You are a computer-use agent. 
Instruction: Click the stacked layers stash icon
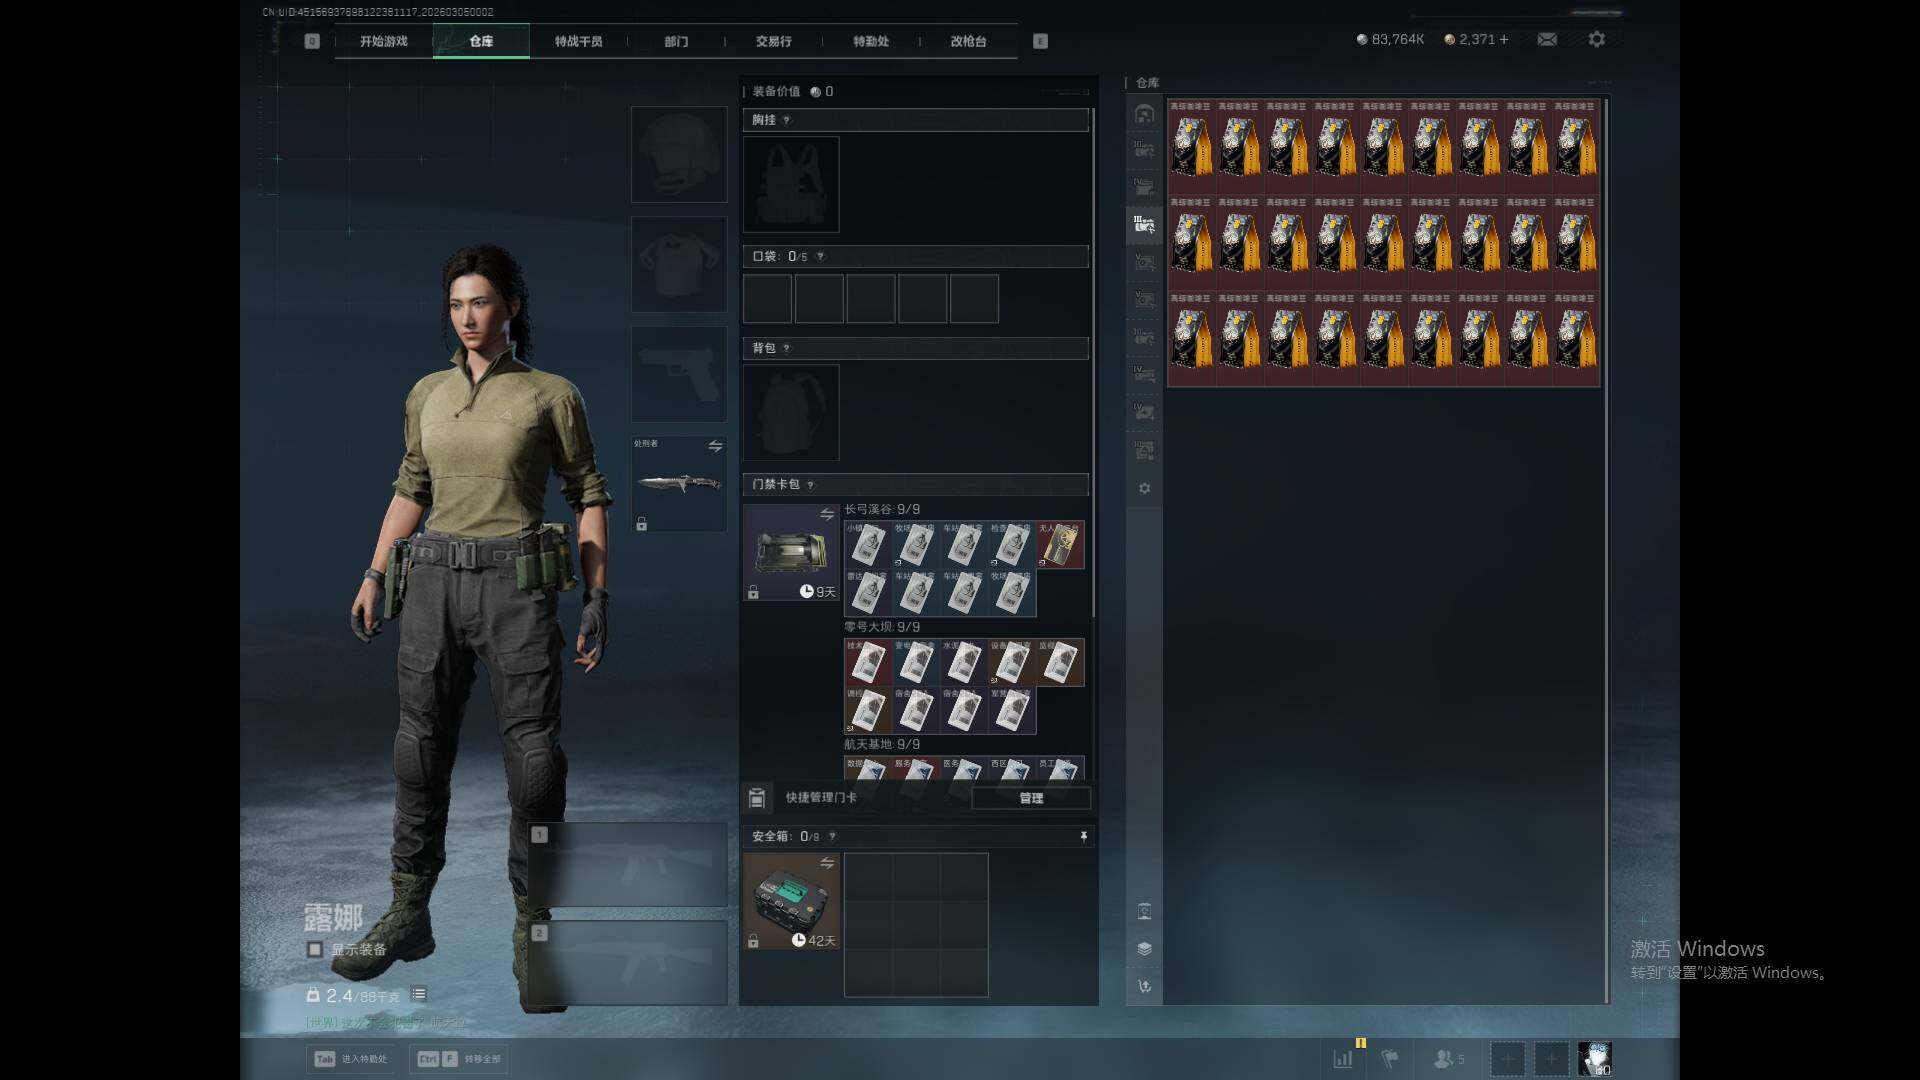coord(1144,948)
